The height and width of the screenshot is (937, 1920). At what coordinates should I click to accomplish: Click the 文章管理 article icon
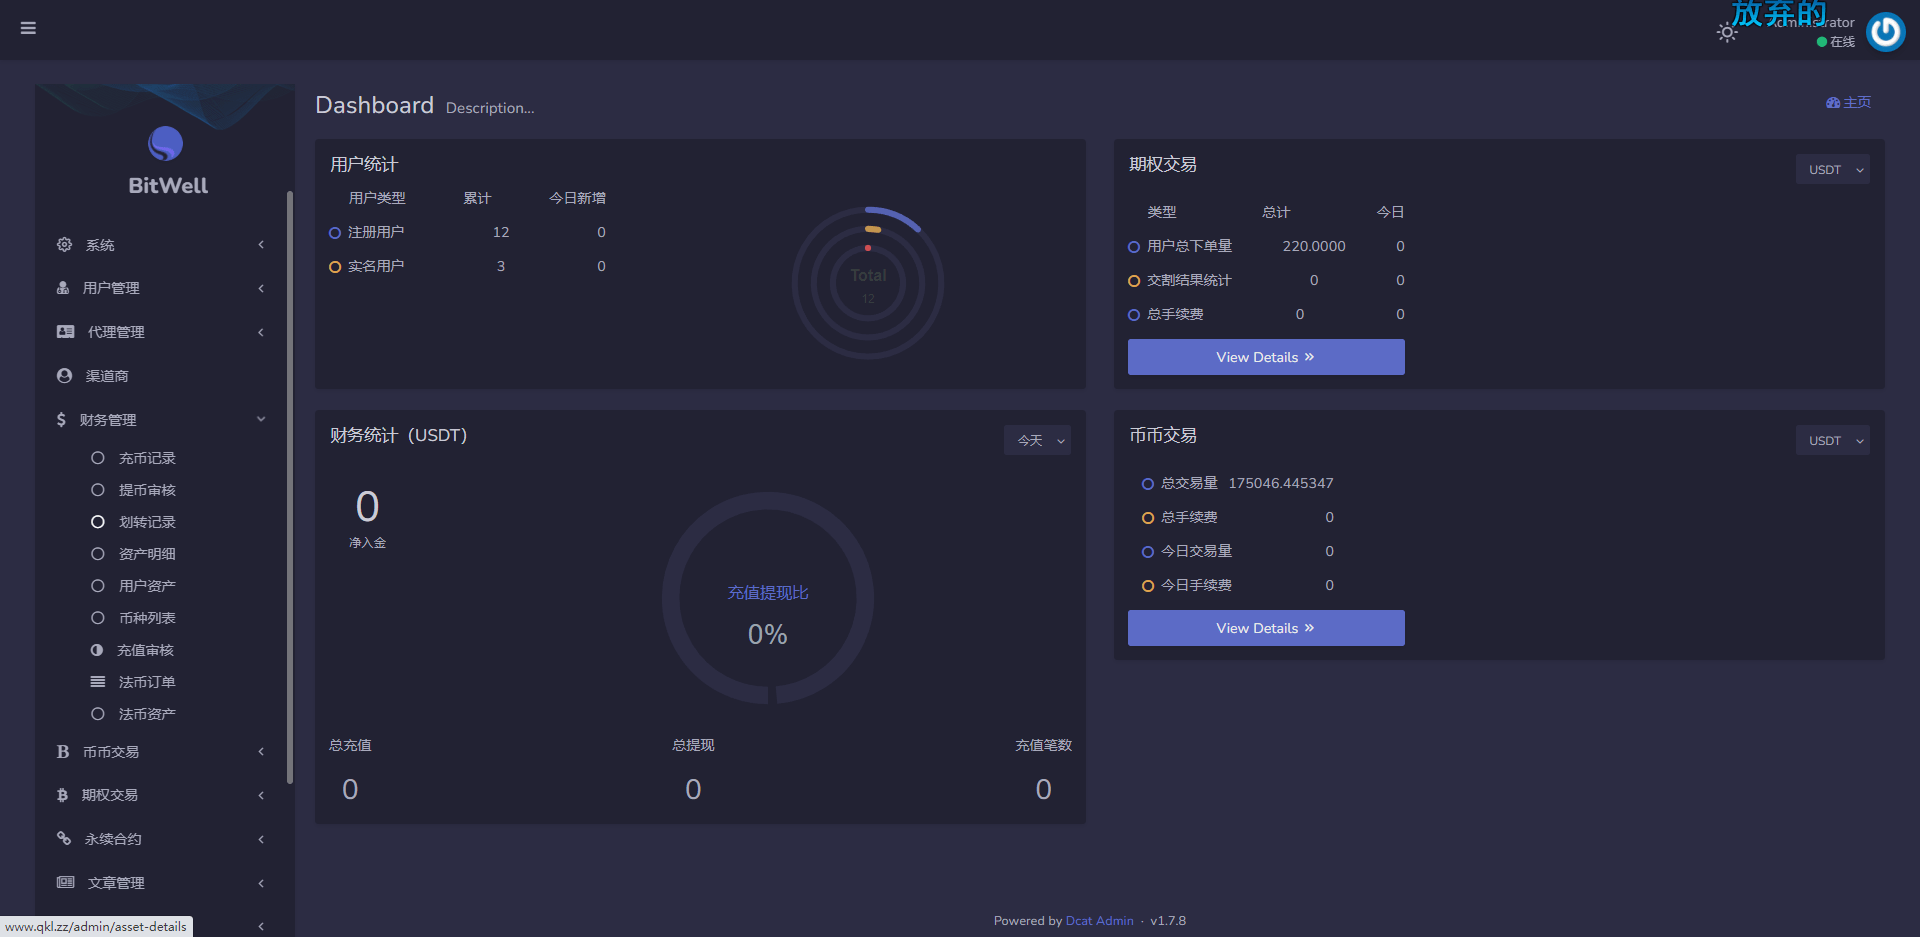coord(65,882)
